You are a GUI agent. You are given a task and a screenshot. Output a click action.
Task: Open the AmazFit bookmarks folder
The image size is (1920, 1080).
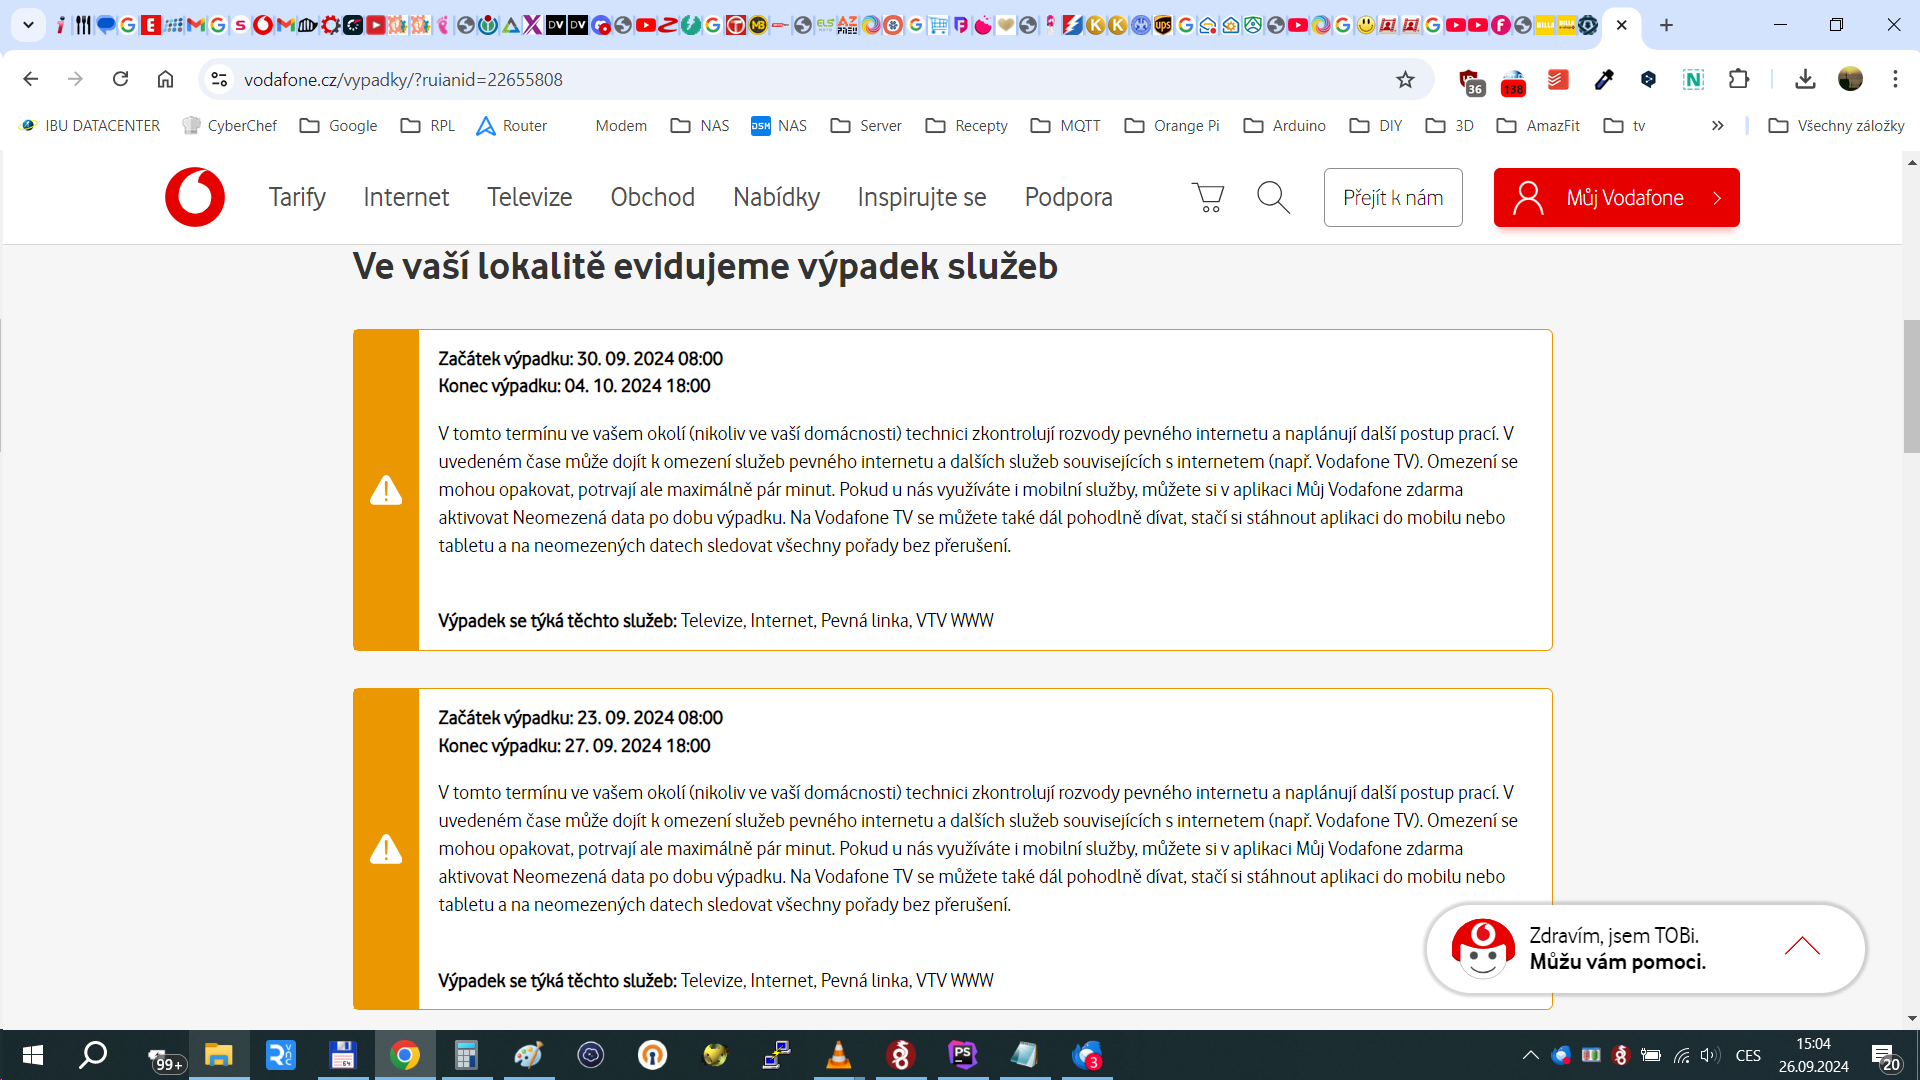pos(1538,126)
